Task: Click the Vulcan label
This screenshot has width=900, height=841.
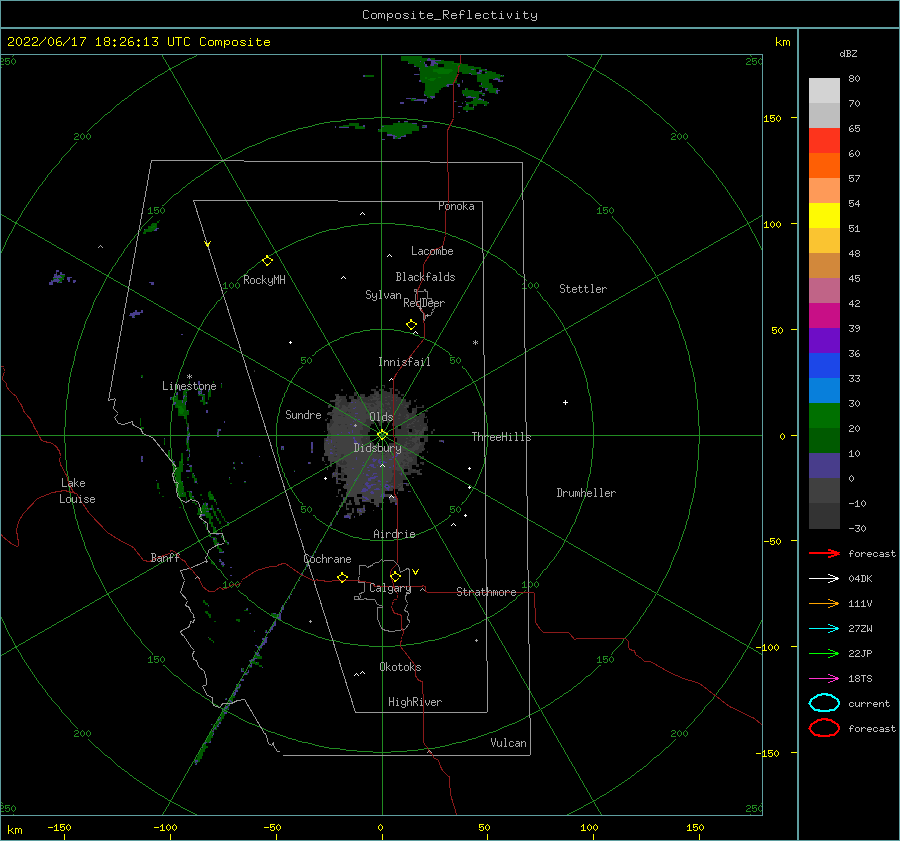Action: click(509, 743)
